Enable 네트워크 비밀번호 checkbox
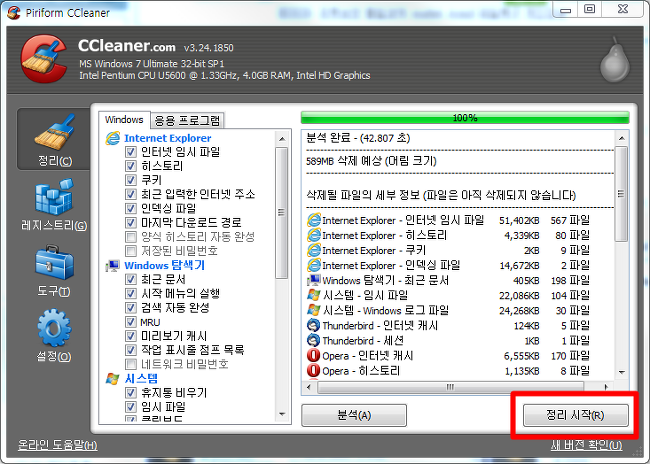The width and height of the screenshot is (650, 464). 131,364
